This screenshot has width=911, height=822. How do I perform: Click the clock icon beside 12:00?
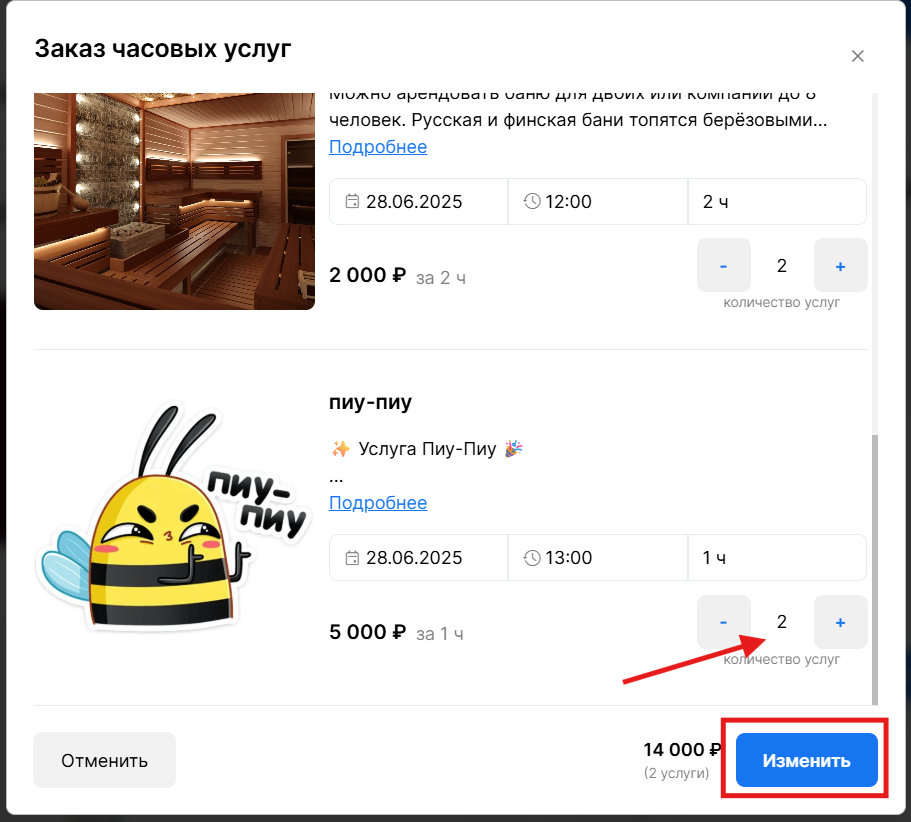coord(532,202)
